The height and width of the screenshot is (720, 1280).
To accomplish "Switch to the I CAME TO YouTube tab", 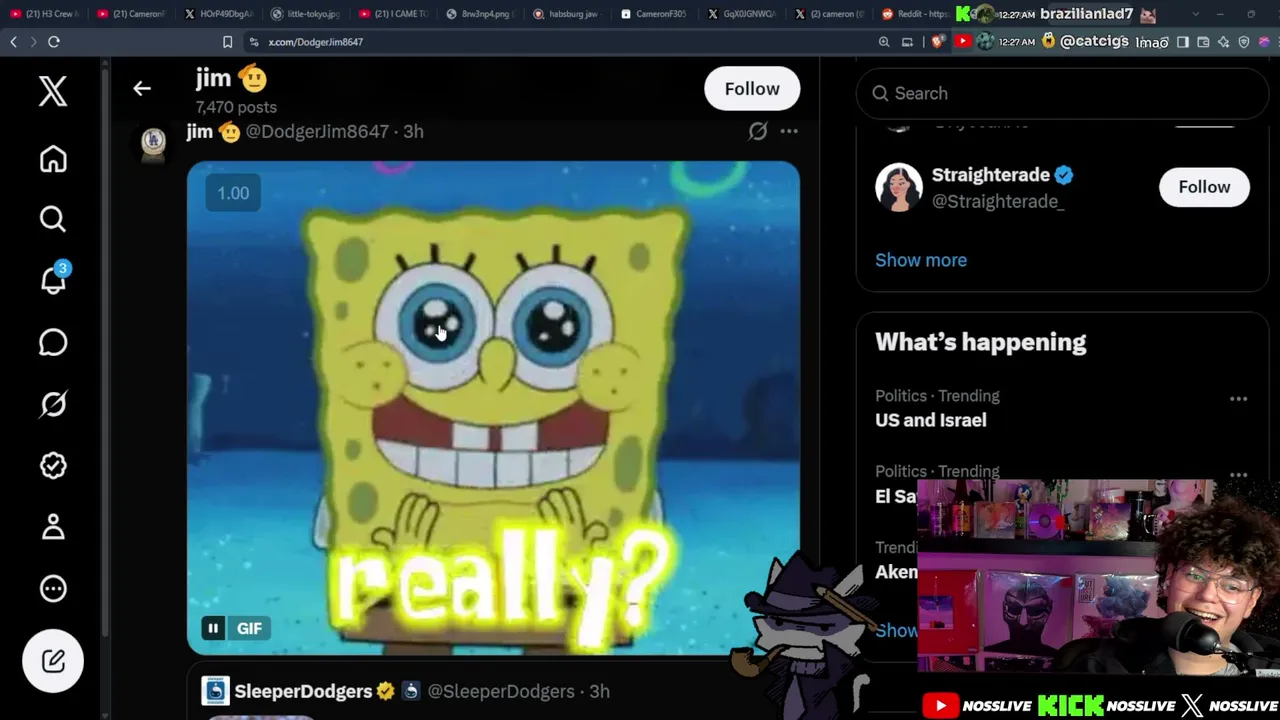I will pos(393,14).
